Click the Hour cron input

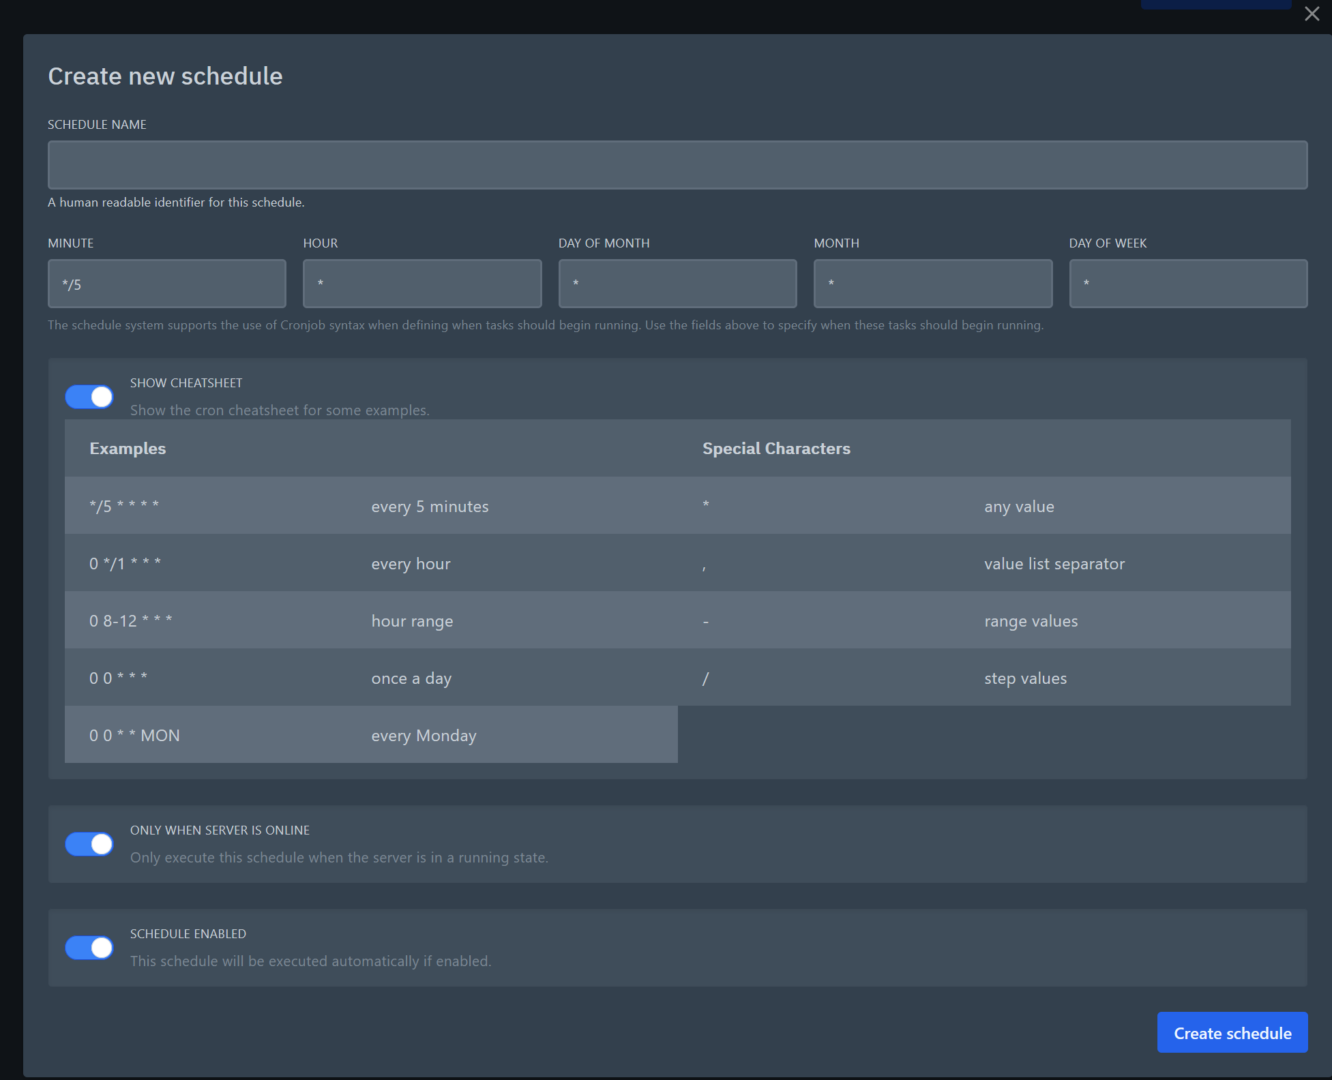click(421, 283)
